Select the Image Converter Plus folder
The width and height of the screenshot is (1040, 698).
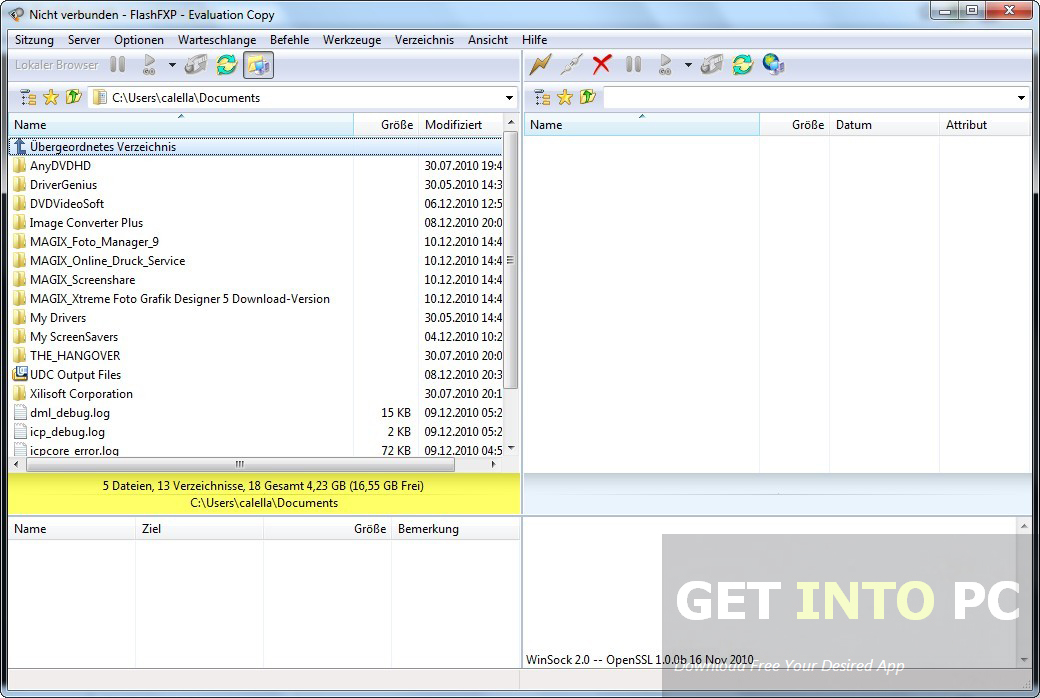(x=256, y=223)
